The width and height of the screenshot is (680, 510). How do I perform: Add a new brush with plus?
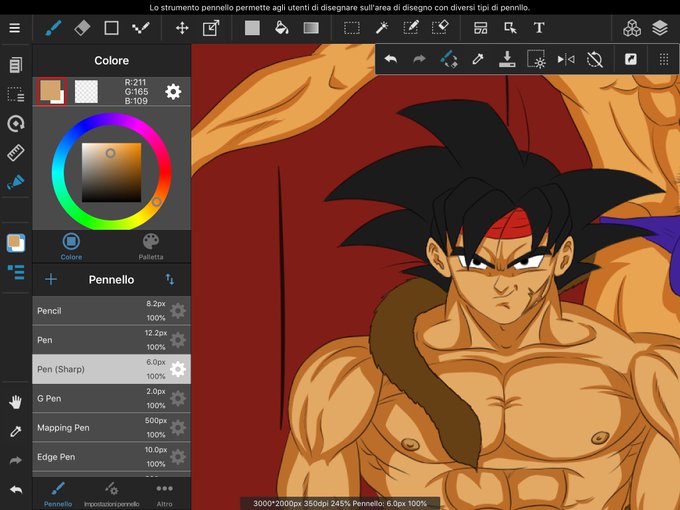51,279
